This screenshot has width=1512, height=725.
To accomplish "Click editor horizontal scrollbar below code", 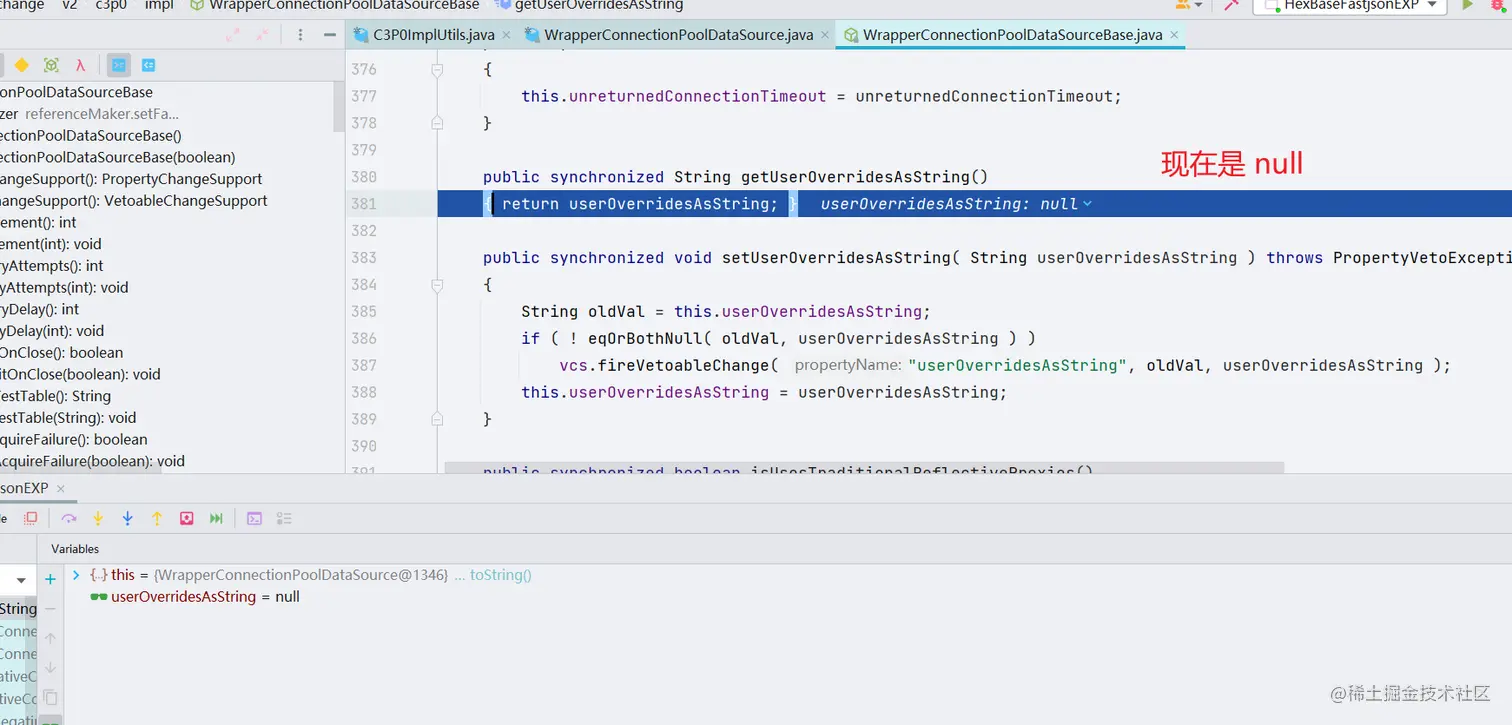I will click(x=864, y=467).
